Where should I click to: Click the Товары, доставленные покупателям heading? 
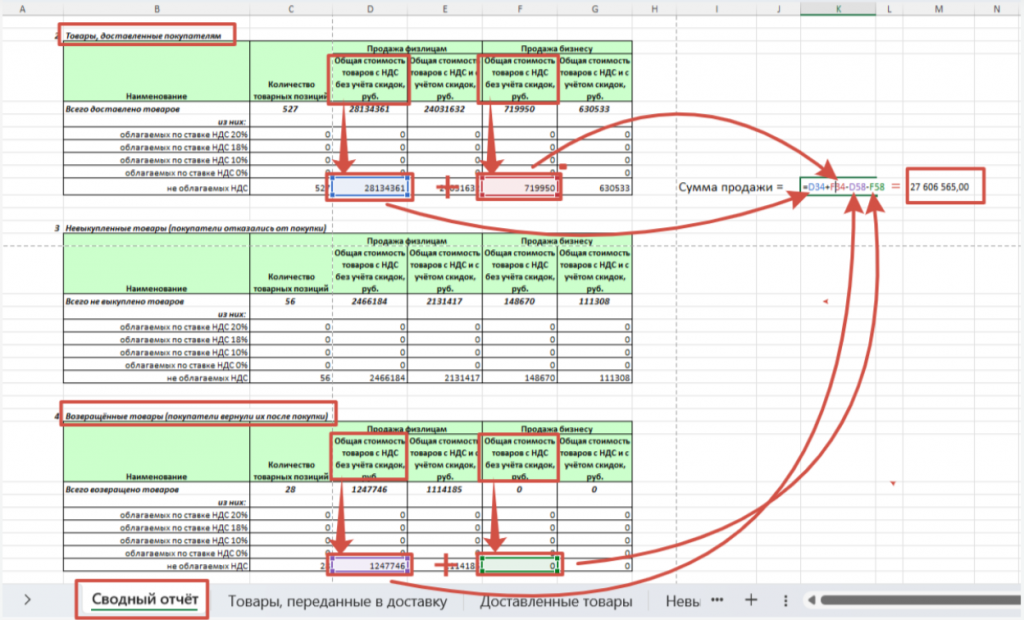(147, 34)
